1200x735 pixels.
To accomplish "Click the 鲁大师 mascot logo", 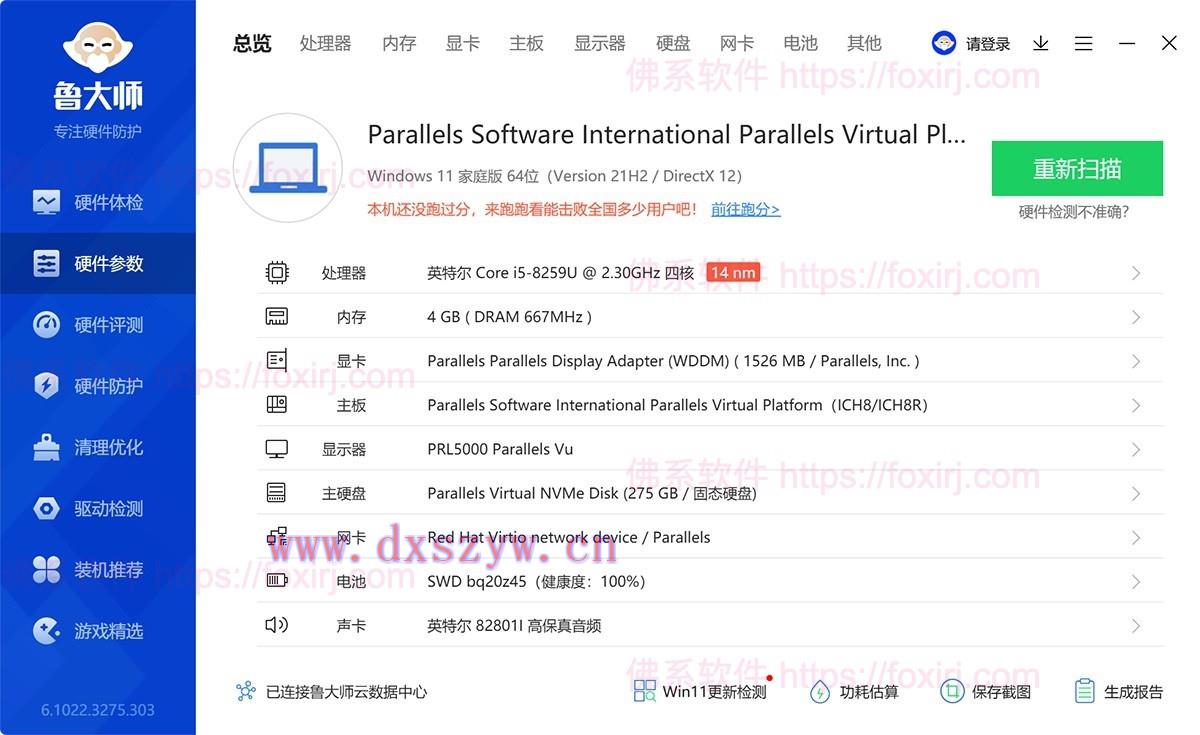I will pos(98,47).
